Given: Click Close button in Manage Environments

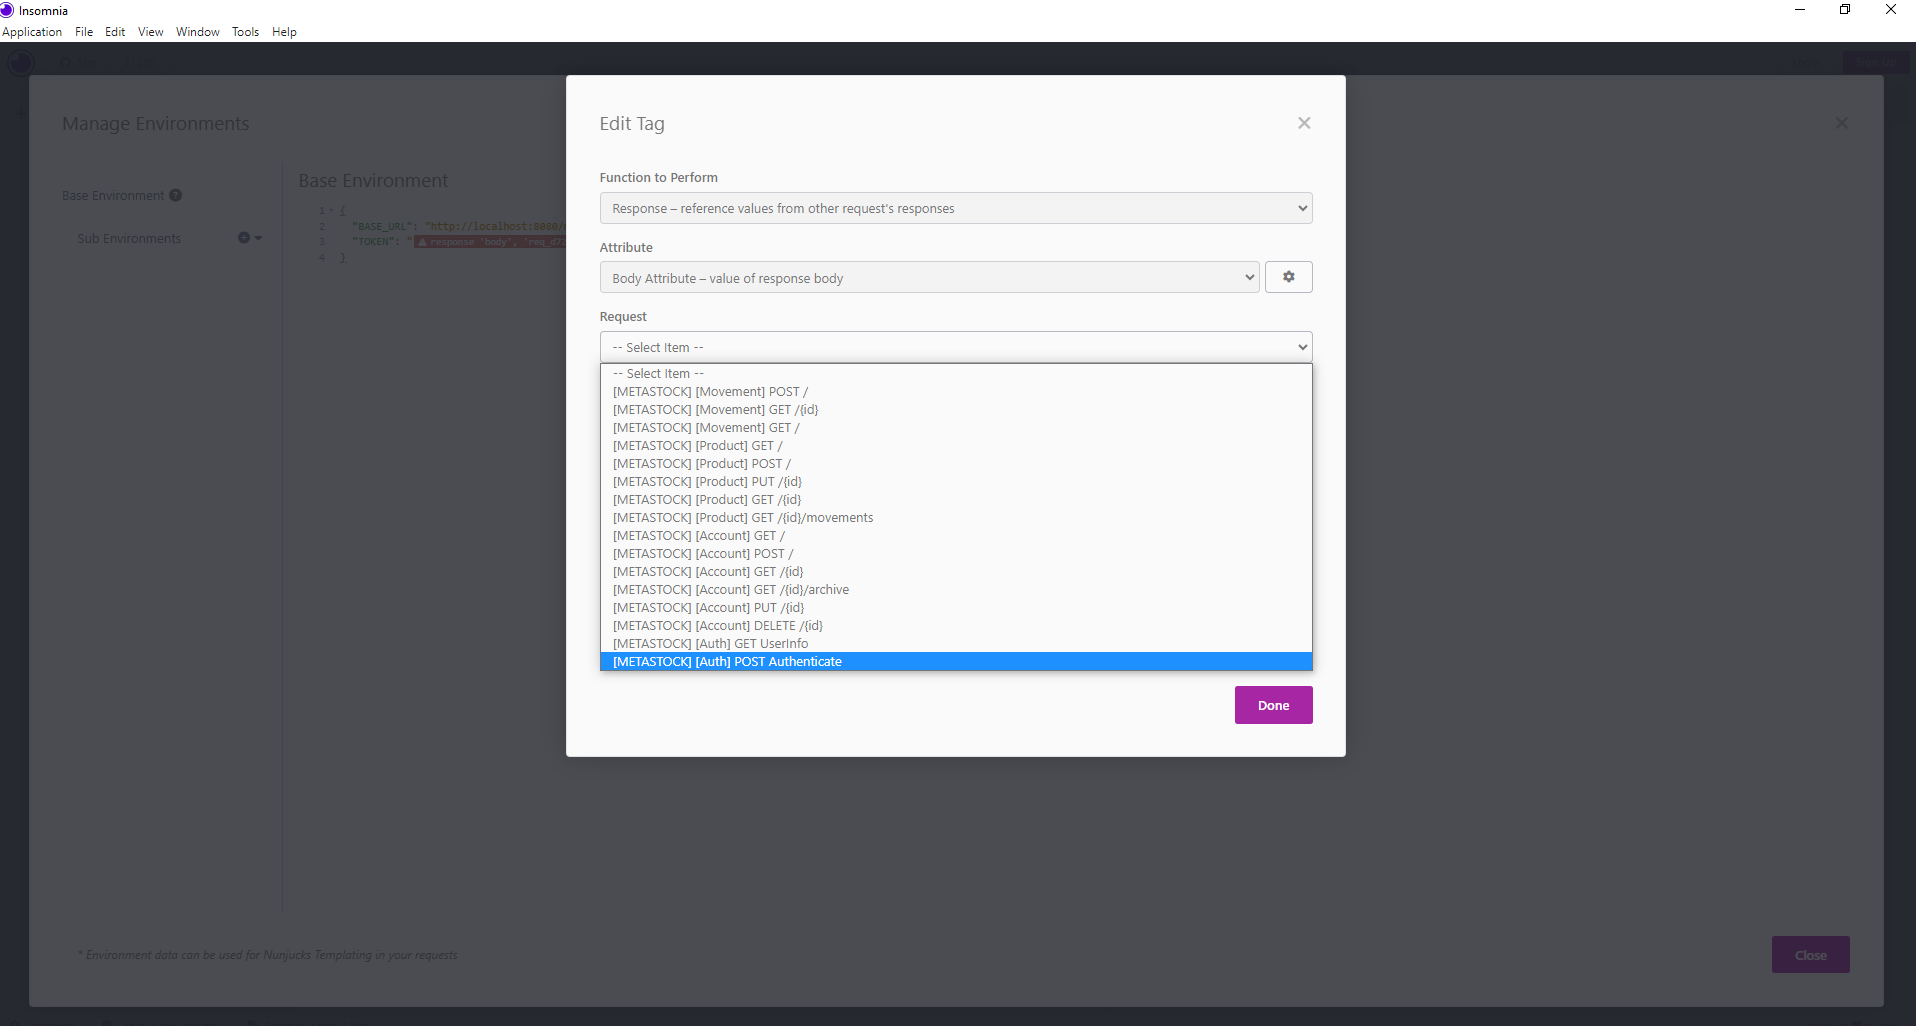Looking at the screenshot, I should 1810,955.
